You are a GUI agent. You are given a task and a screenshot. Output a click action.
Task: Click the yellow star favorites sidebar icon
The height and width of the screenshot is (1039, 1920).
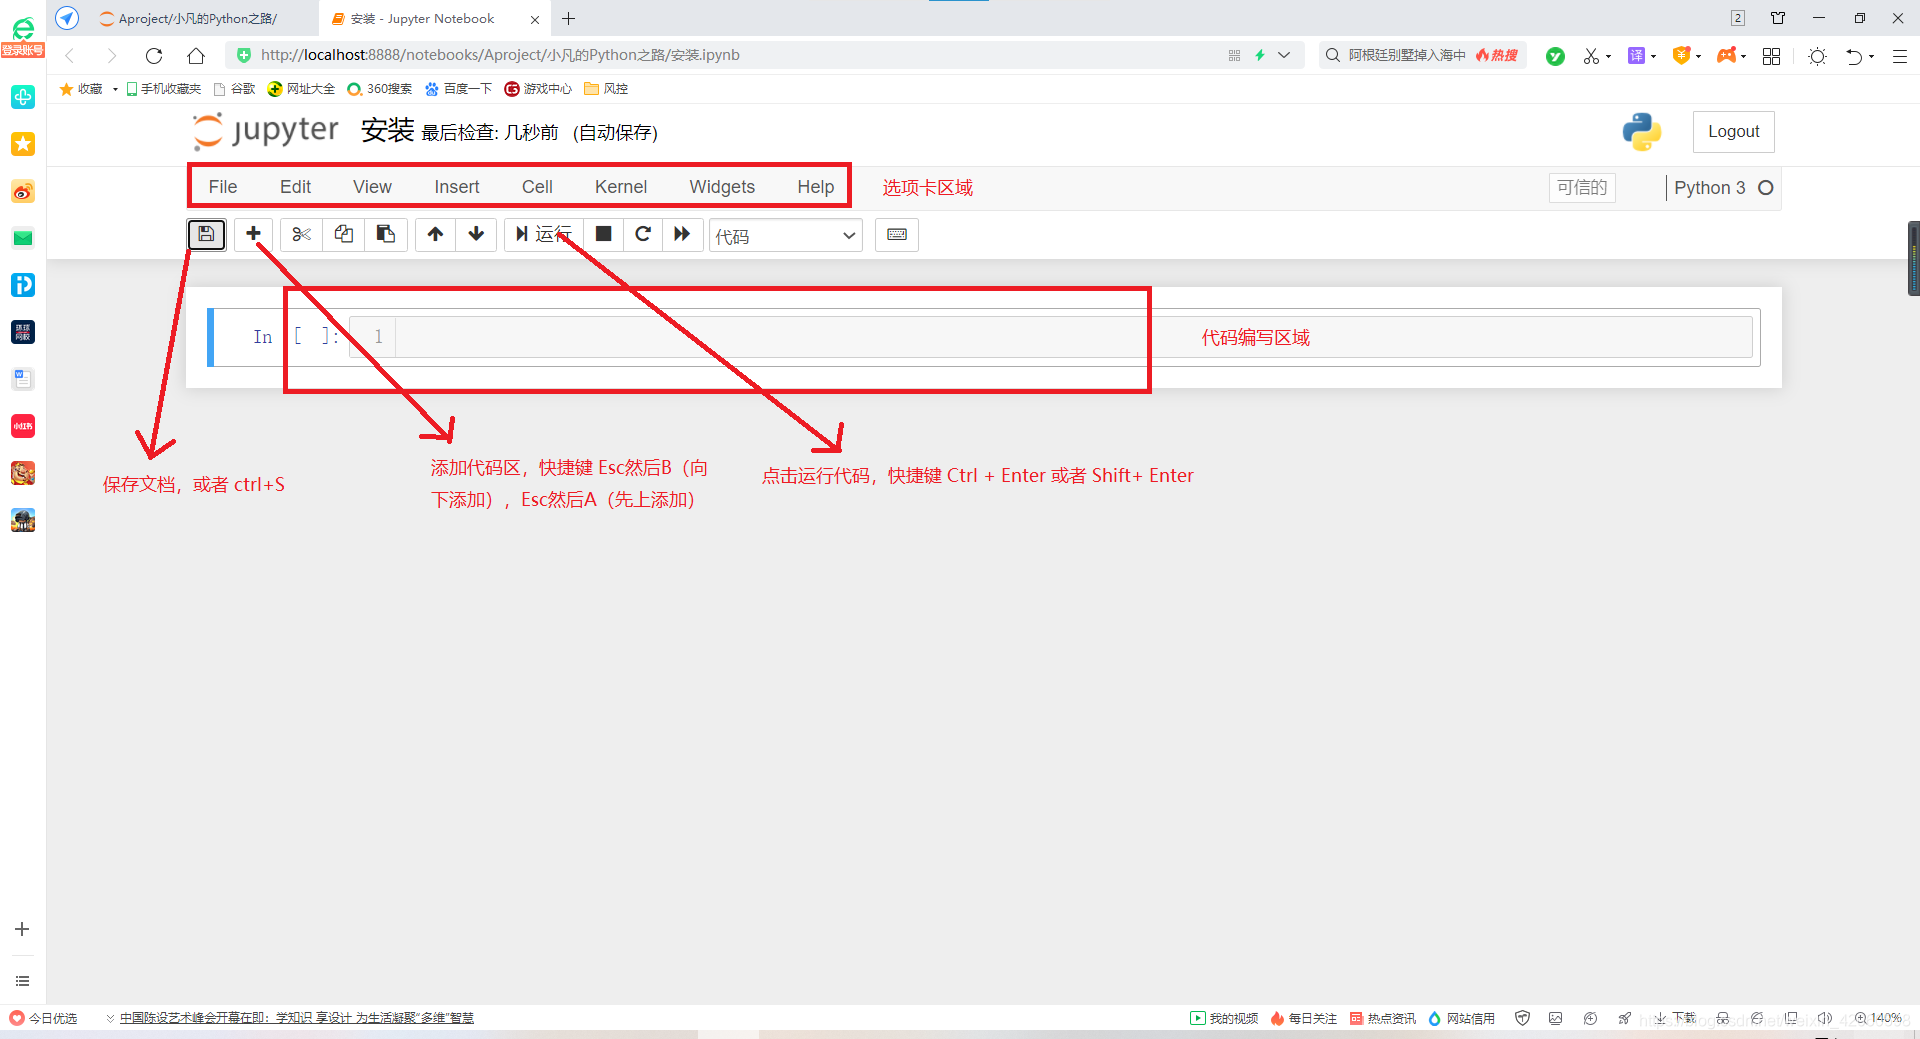click(23, 144)
